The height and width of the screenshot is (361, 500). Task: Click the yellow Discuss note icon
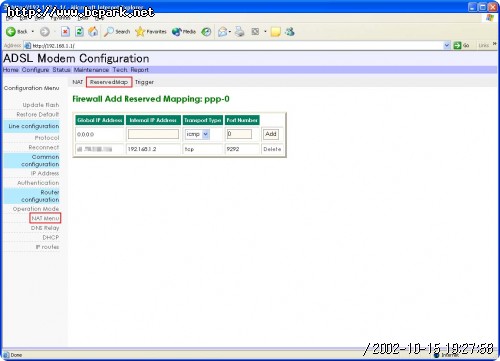(x=275, y=32)
